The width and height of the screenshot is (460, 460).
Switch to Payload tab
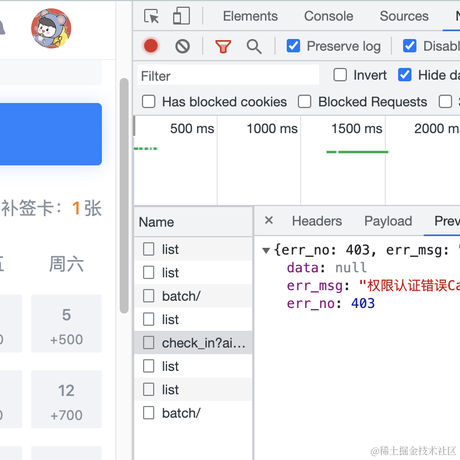pyautogui.click(x=388, y=221)
